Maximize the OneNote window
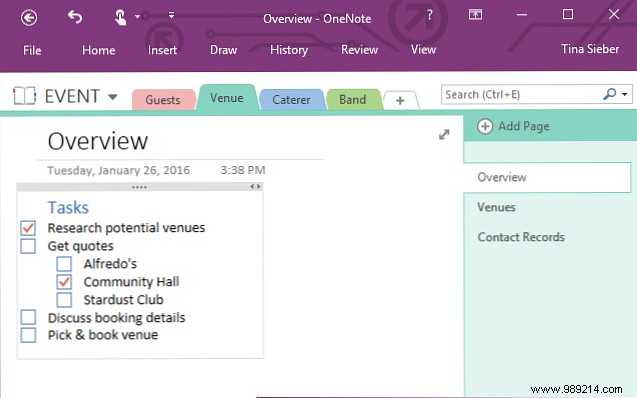Image resolution: width=637 pixels, height=398 pixels. (x=568, y=14)
